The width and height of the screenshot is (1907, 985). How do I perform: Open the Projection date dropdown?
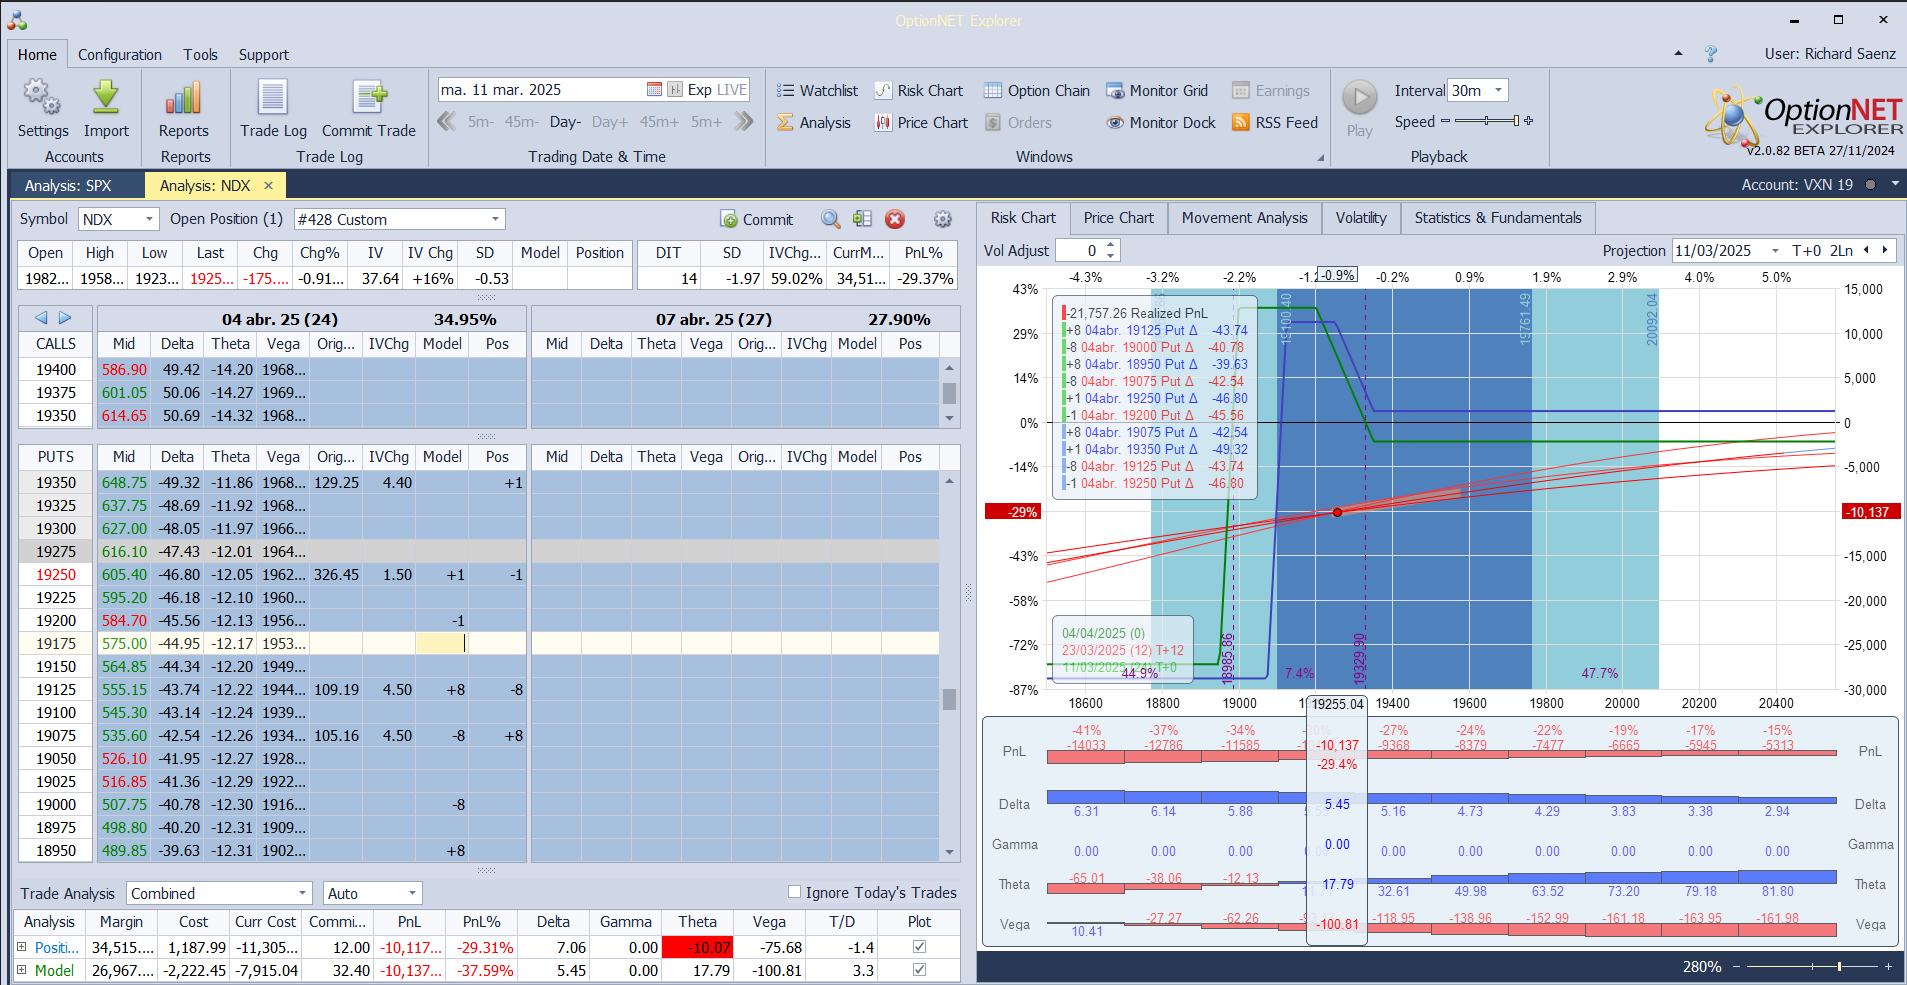pos(1775,251)
